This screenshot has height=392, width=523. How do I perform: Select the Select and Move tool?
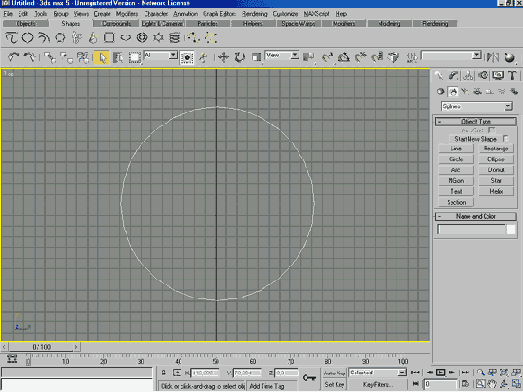[x=223, y=57]
